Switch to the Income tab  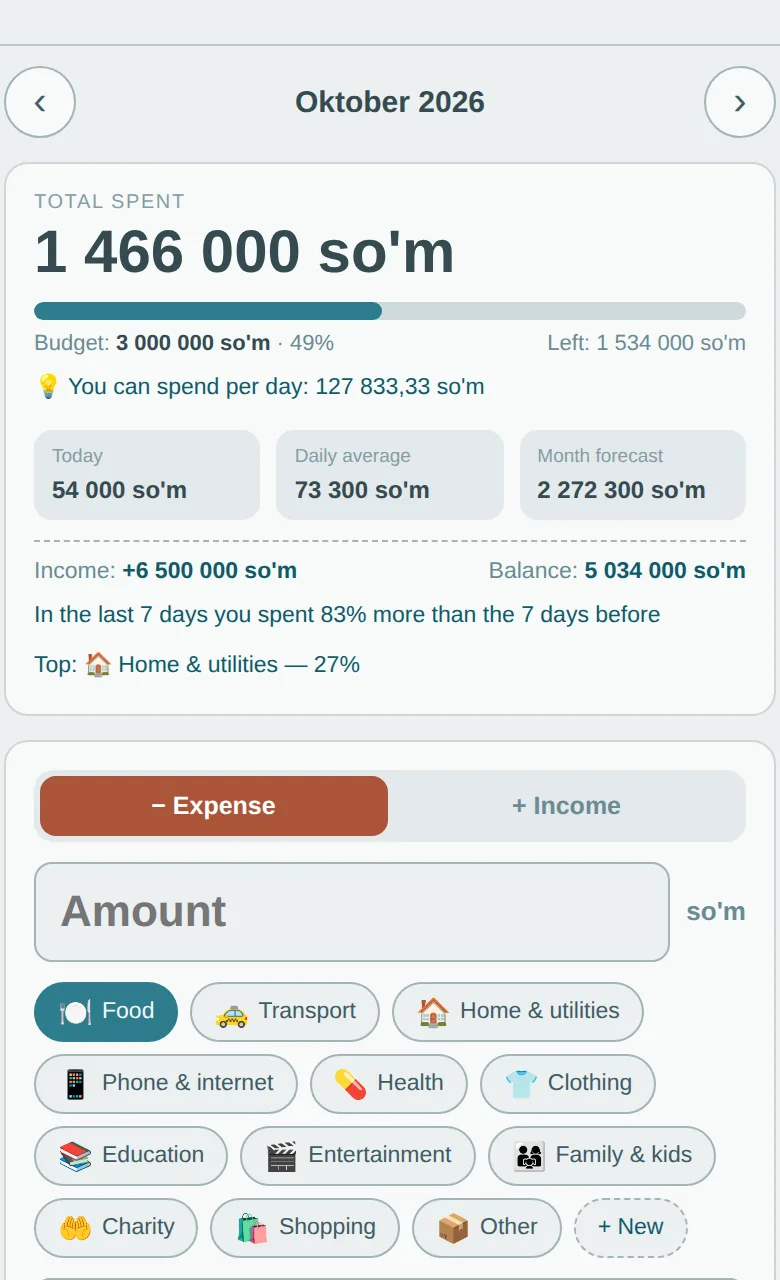[x=566, y=806]
